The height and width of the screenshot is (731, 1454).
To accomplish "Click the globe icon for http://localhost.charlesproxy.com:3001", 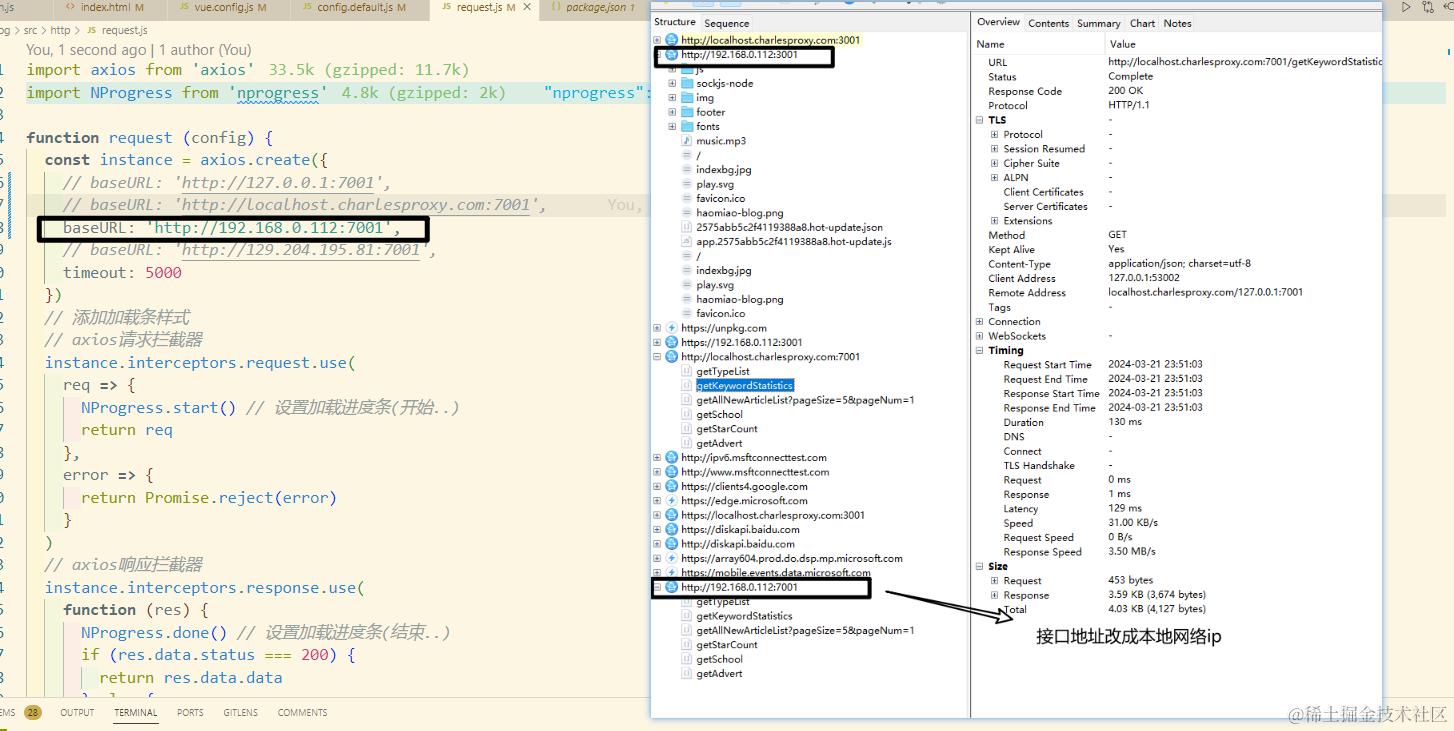I will point(671,40).
